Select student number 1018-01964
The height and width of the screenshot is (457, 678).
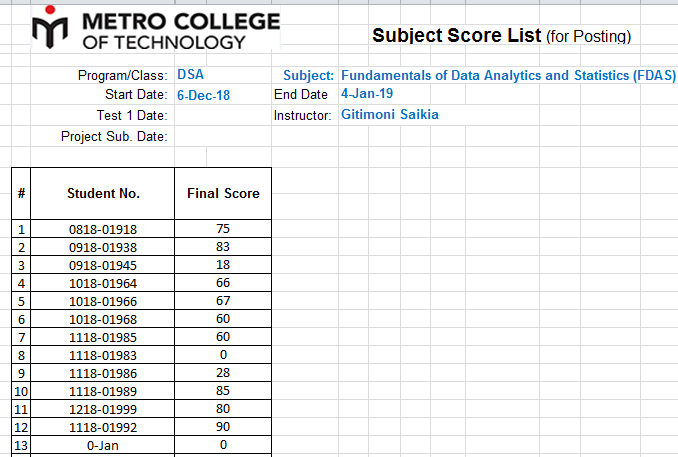coord(103,283)
